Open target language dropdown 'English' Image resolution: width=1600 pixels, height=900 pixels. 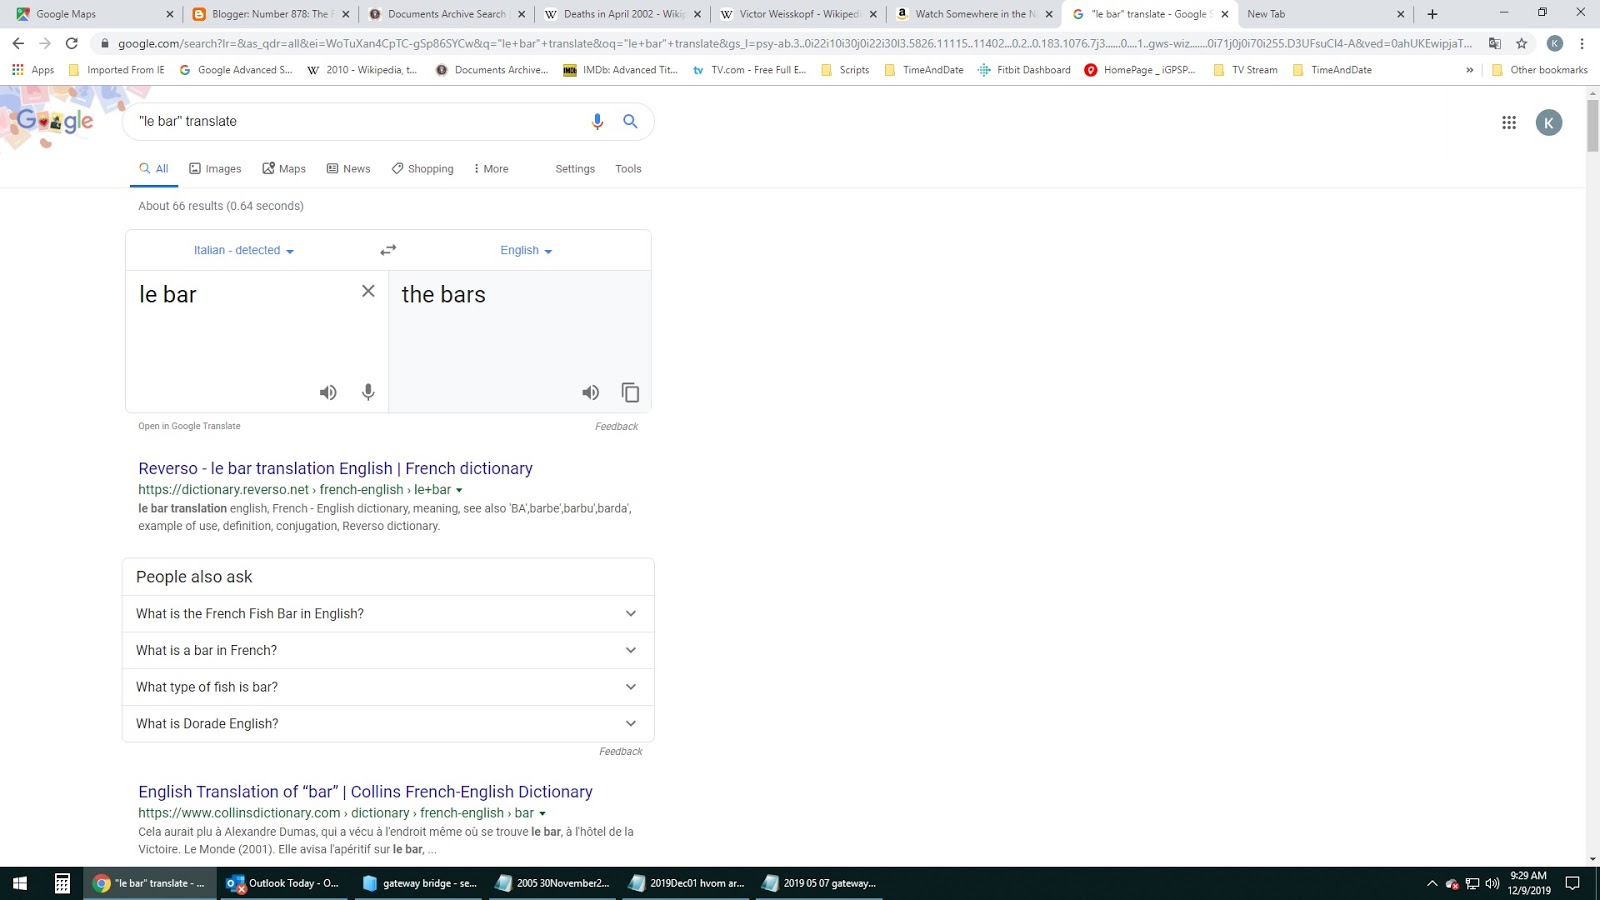[526, 251]
